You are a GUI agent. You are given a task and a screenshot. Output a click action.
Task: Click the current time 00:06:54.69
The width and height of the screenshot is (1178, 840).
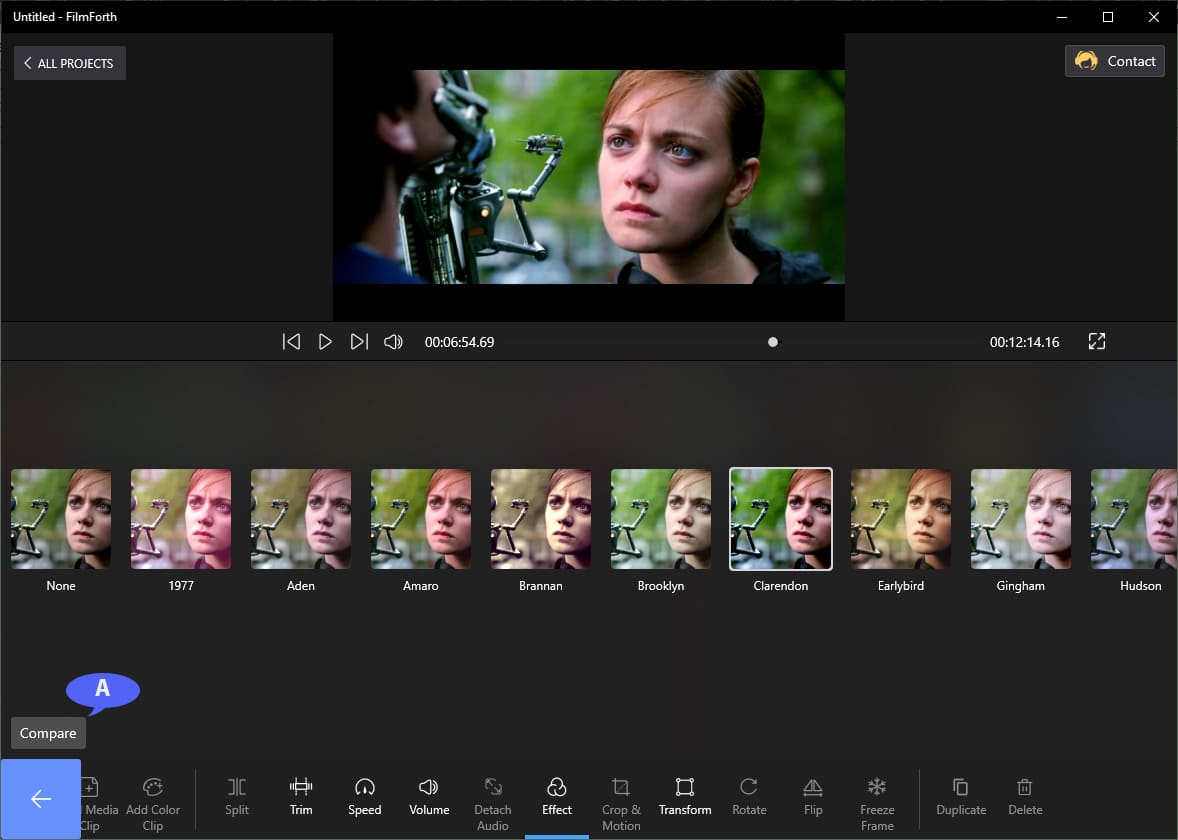pyautogui.click(x=459, y=342)
